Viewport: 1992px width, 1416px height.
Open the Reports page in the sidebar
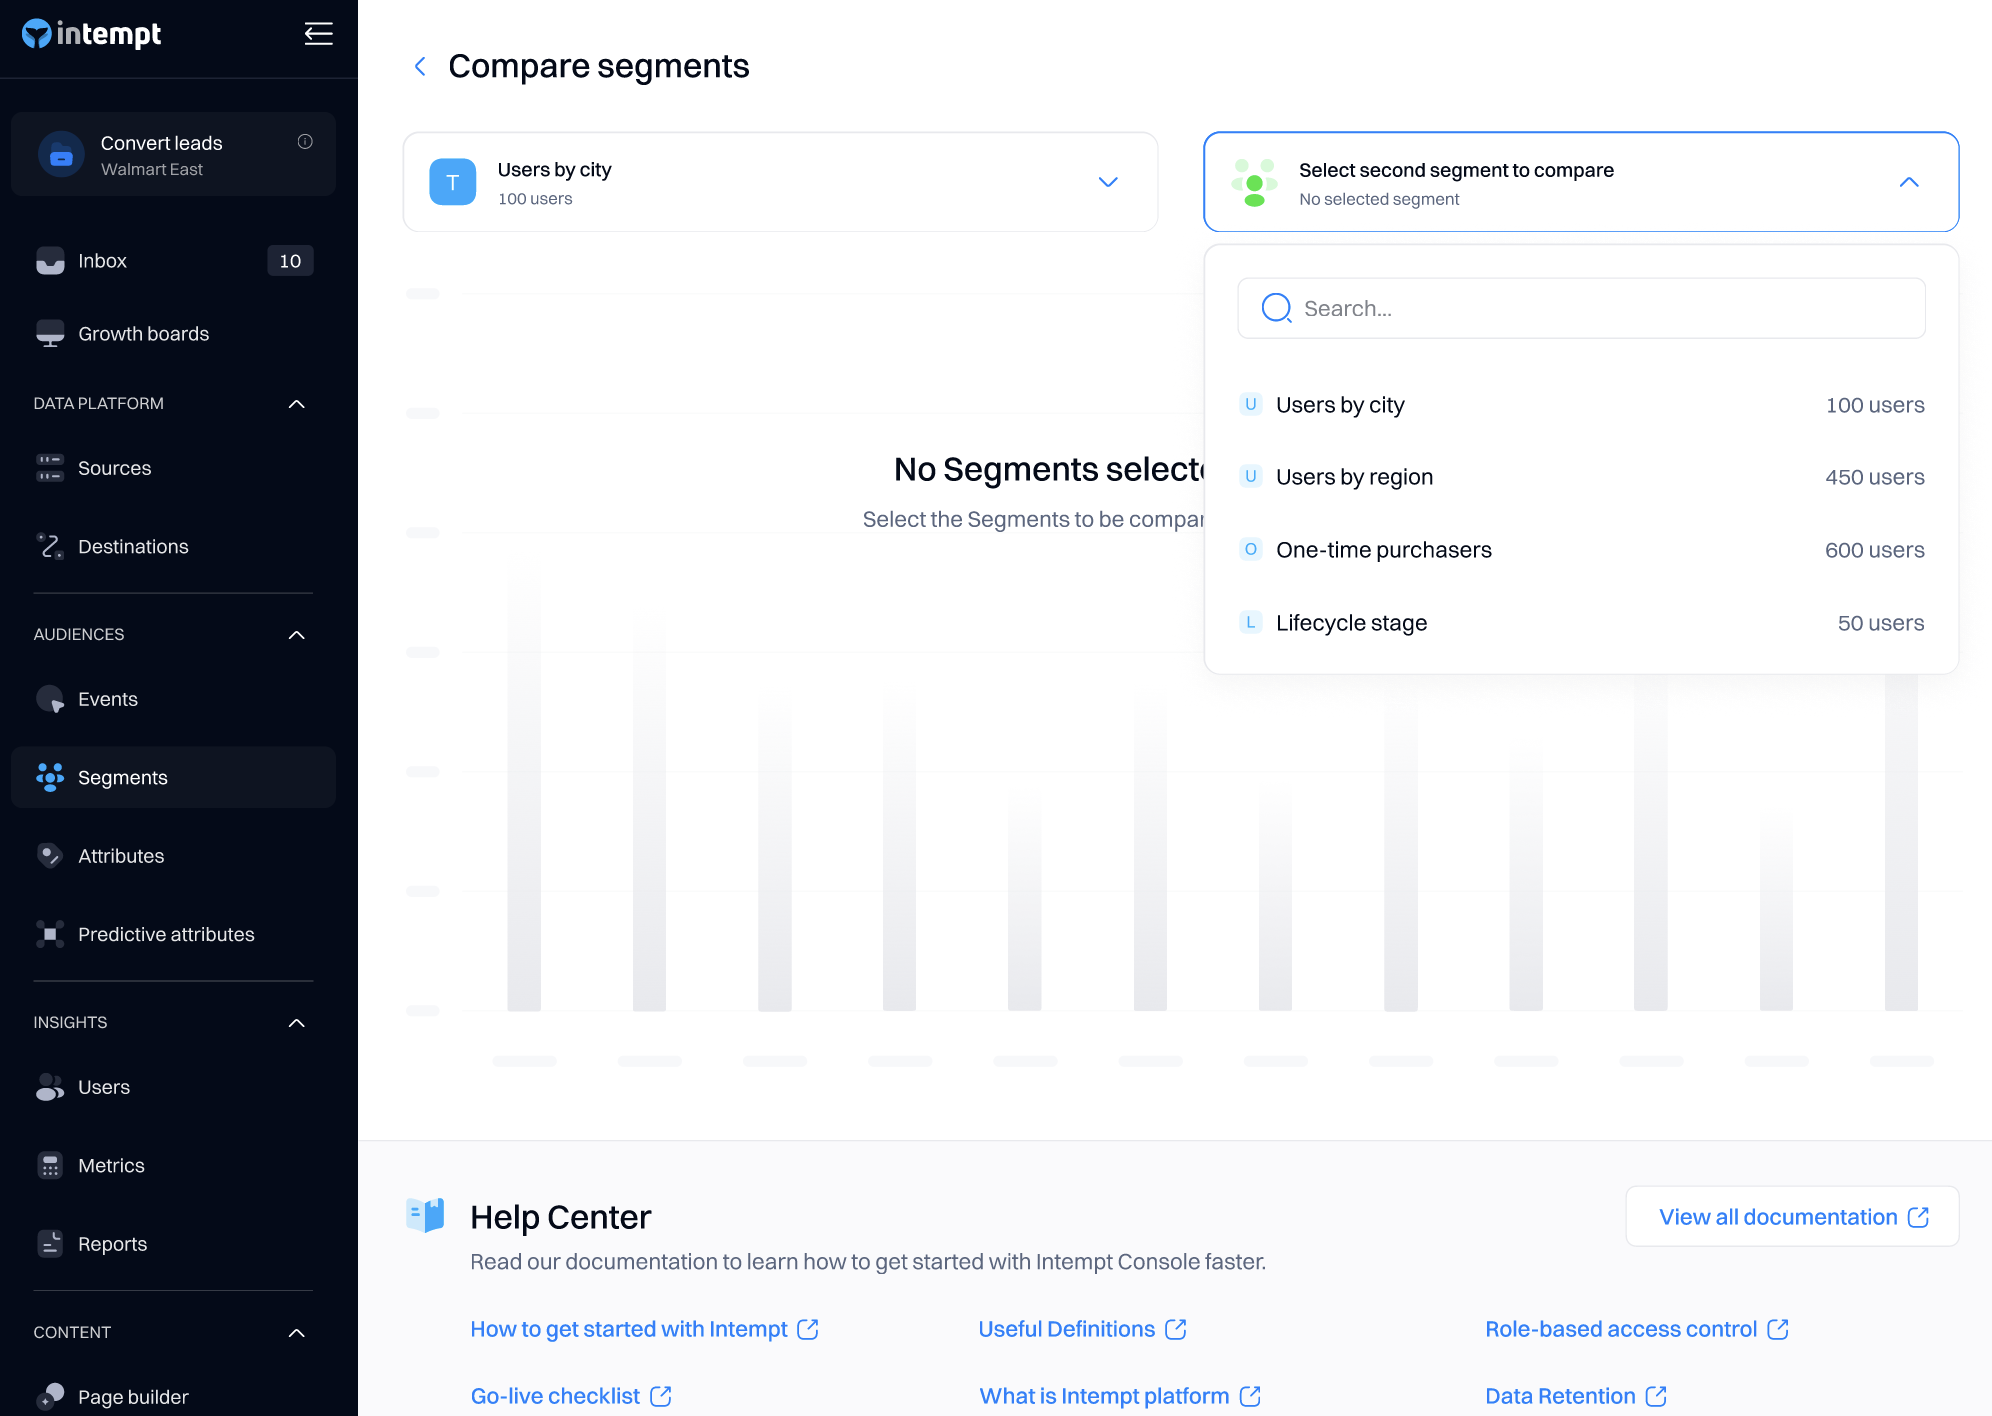[112, 1244]
